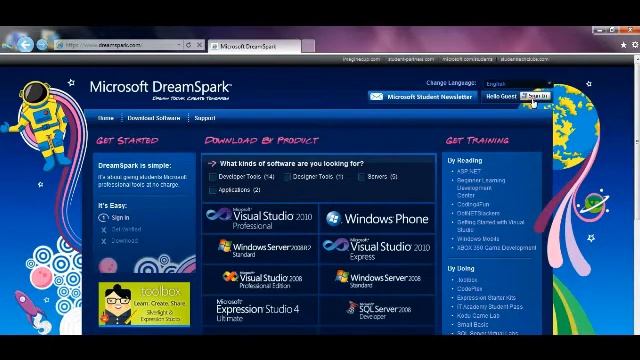Click the envelope icon for Student Newsletter

[376, 97]
